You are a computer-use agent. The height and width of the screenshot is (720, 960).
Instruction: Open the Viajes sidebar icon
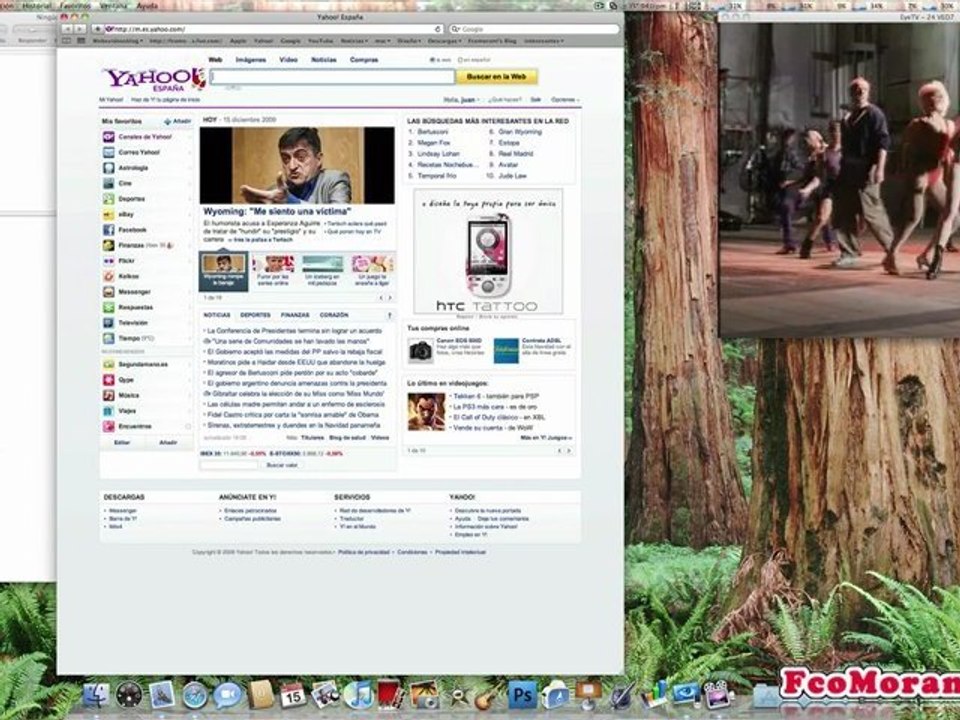click(108, 411)
